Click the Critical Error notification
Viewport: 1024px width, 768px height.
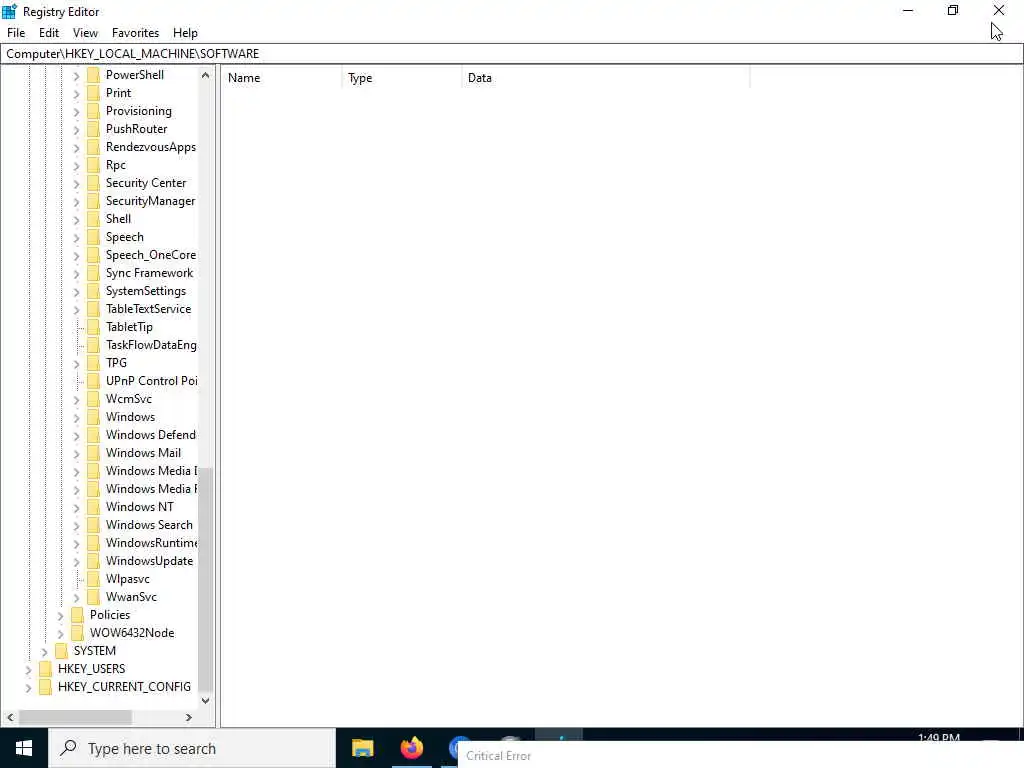[x=741, y=755]
